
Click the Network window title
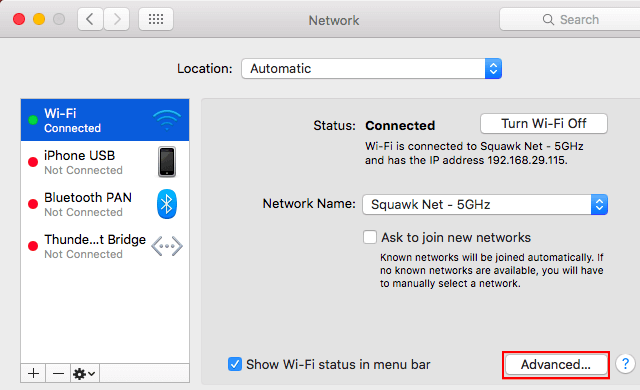tap(334, 20)
